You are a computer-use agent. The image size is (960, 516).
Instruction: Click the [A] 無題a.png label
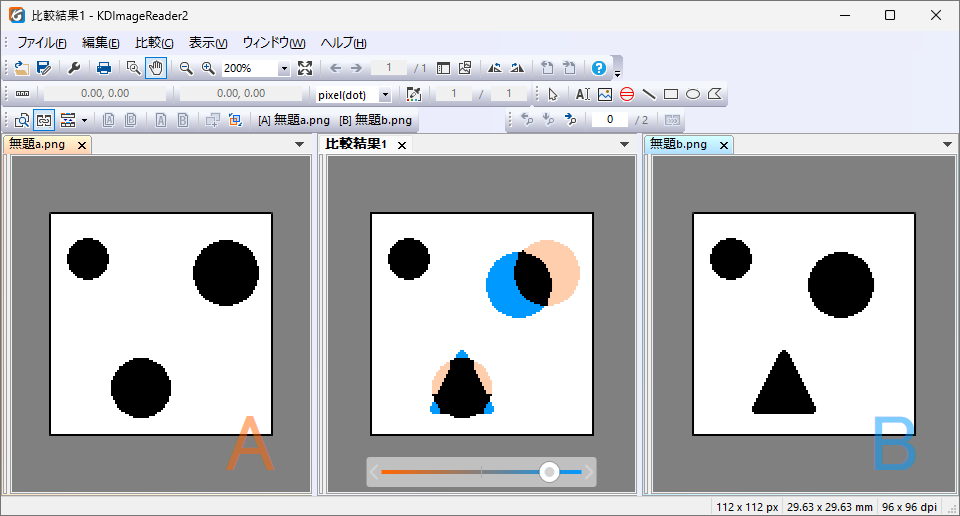(294, 120)
